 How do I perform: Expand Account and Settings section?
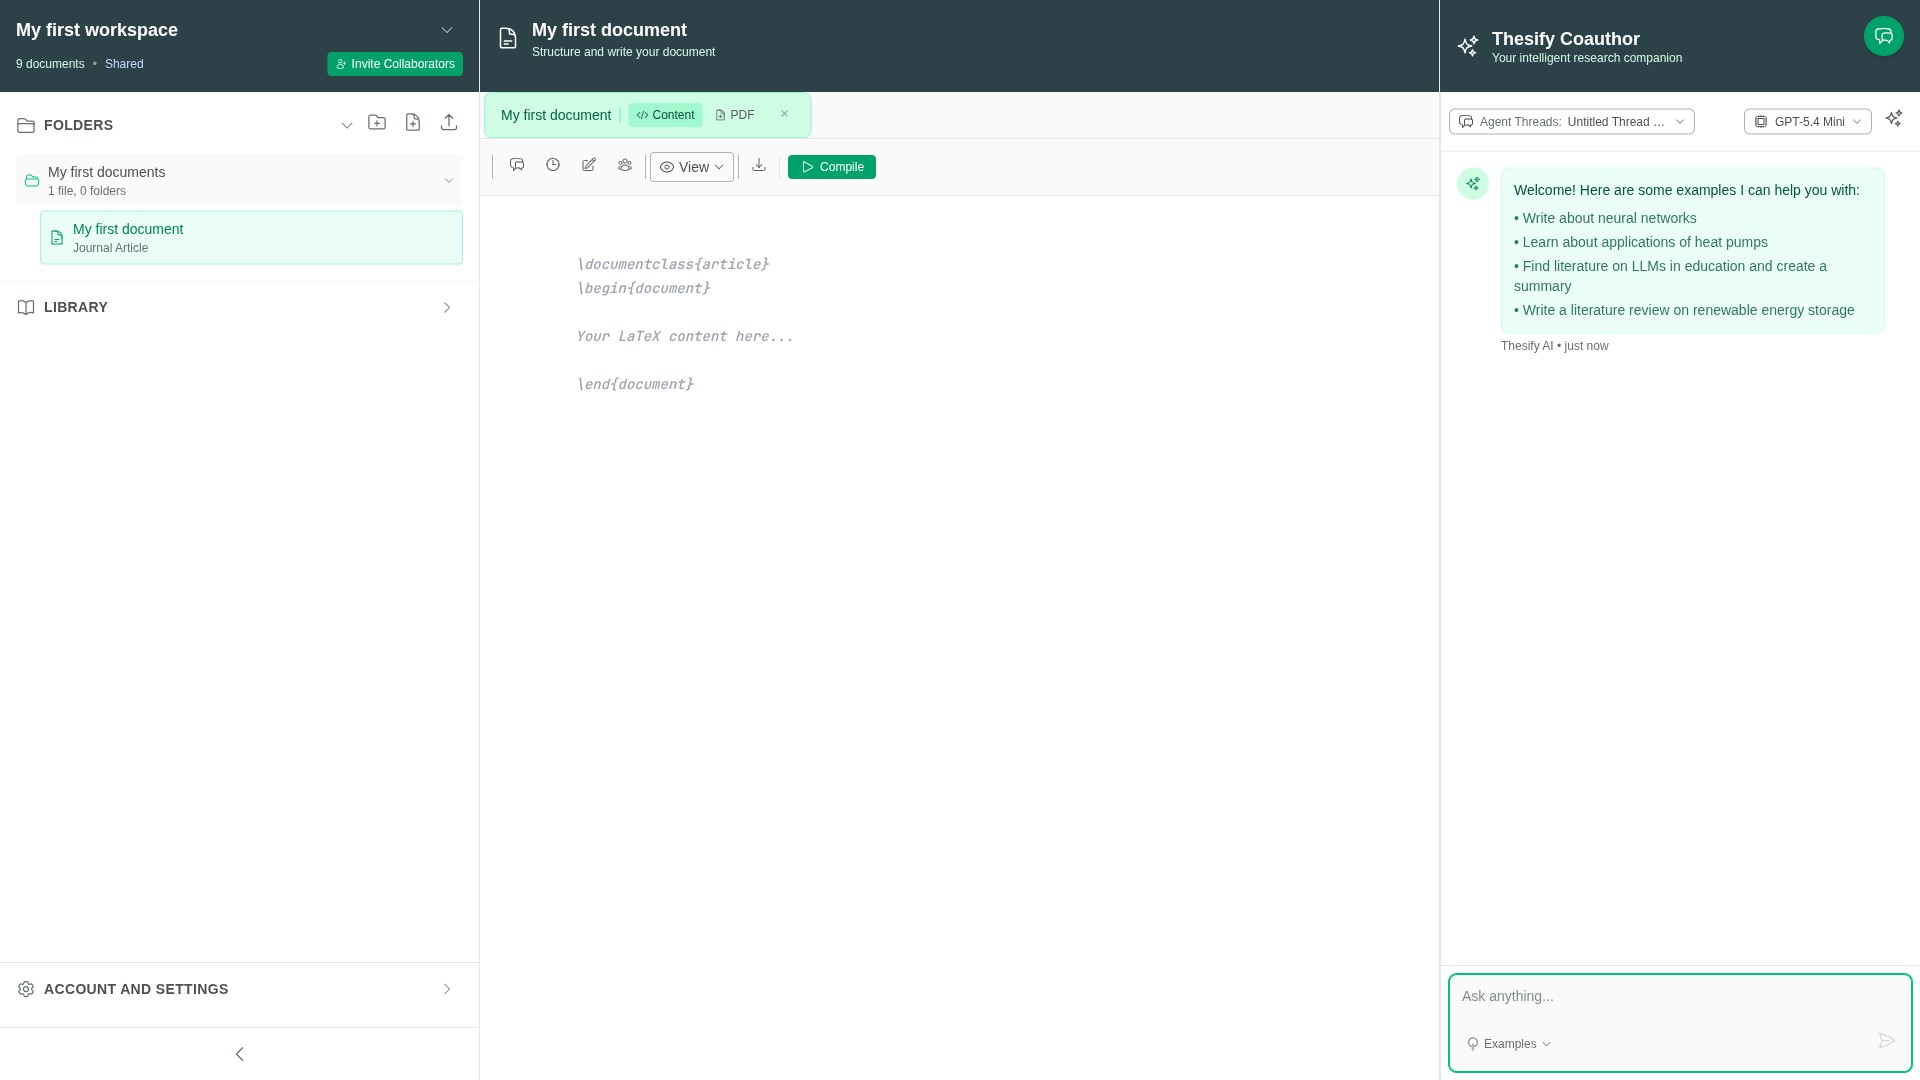click(x=447, y=989)
